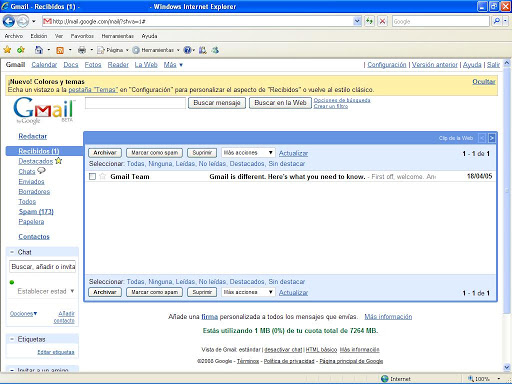Hide the themes notice with Ocultar
Image resolution: width=512 pixels, height=384 pixels.
click(484, 82)
